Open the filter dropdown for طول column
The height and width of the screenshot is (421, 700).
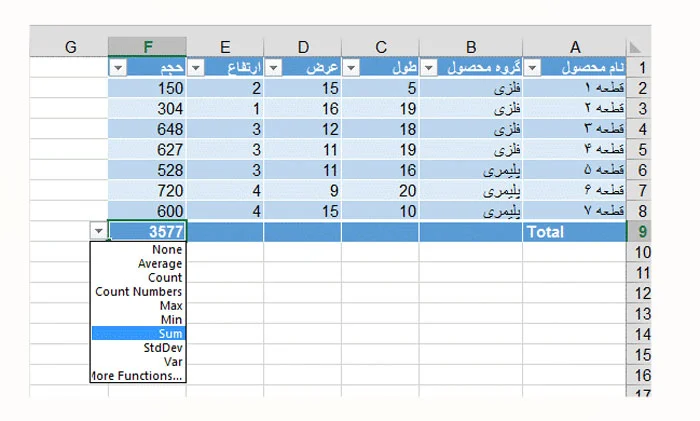point(351,68)
